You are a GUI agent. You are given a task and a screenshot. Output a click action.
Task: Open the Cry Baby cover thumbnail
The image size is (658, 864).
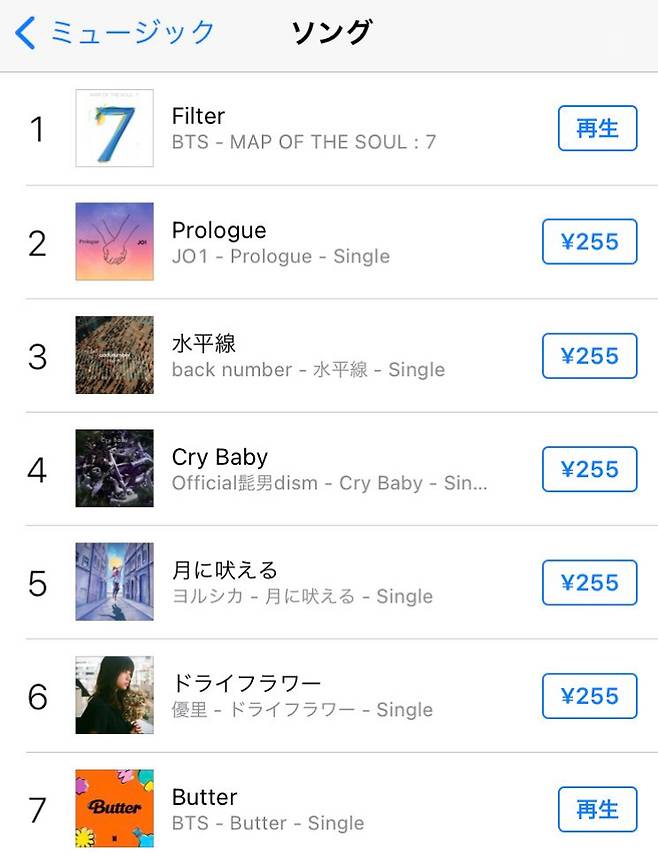114,469
